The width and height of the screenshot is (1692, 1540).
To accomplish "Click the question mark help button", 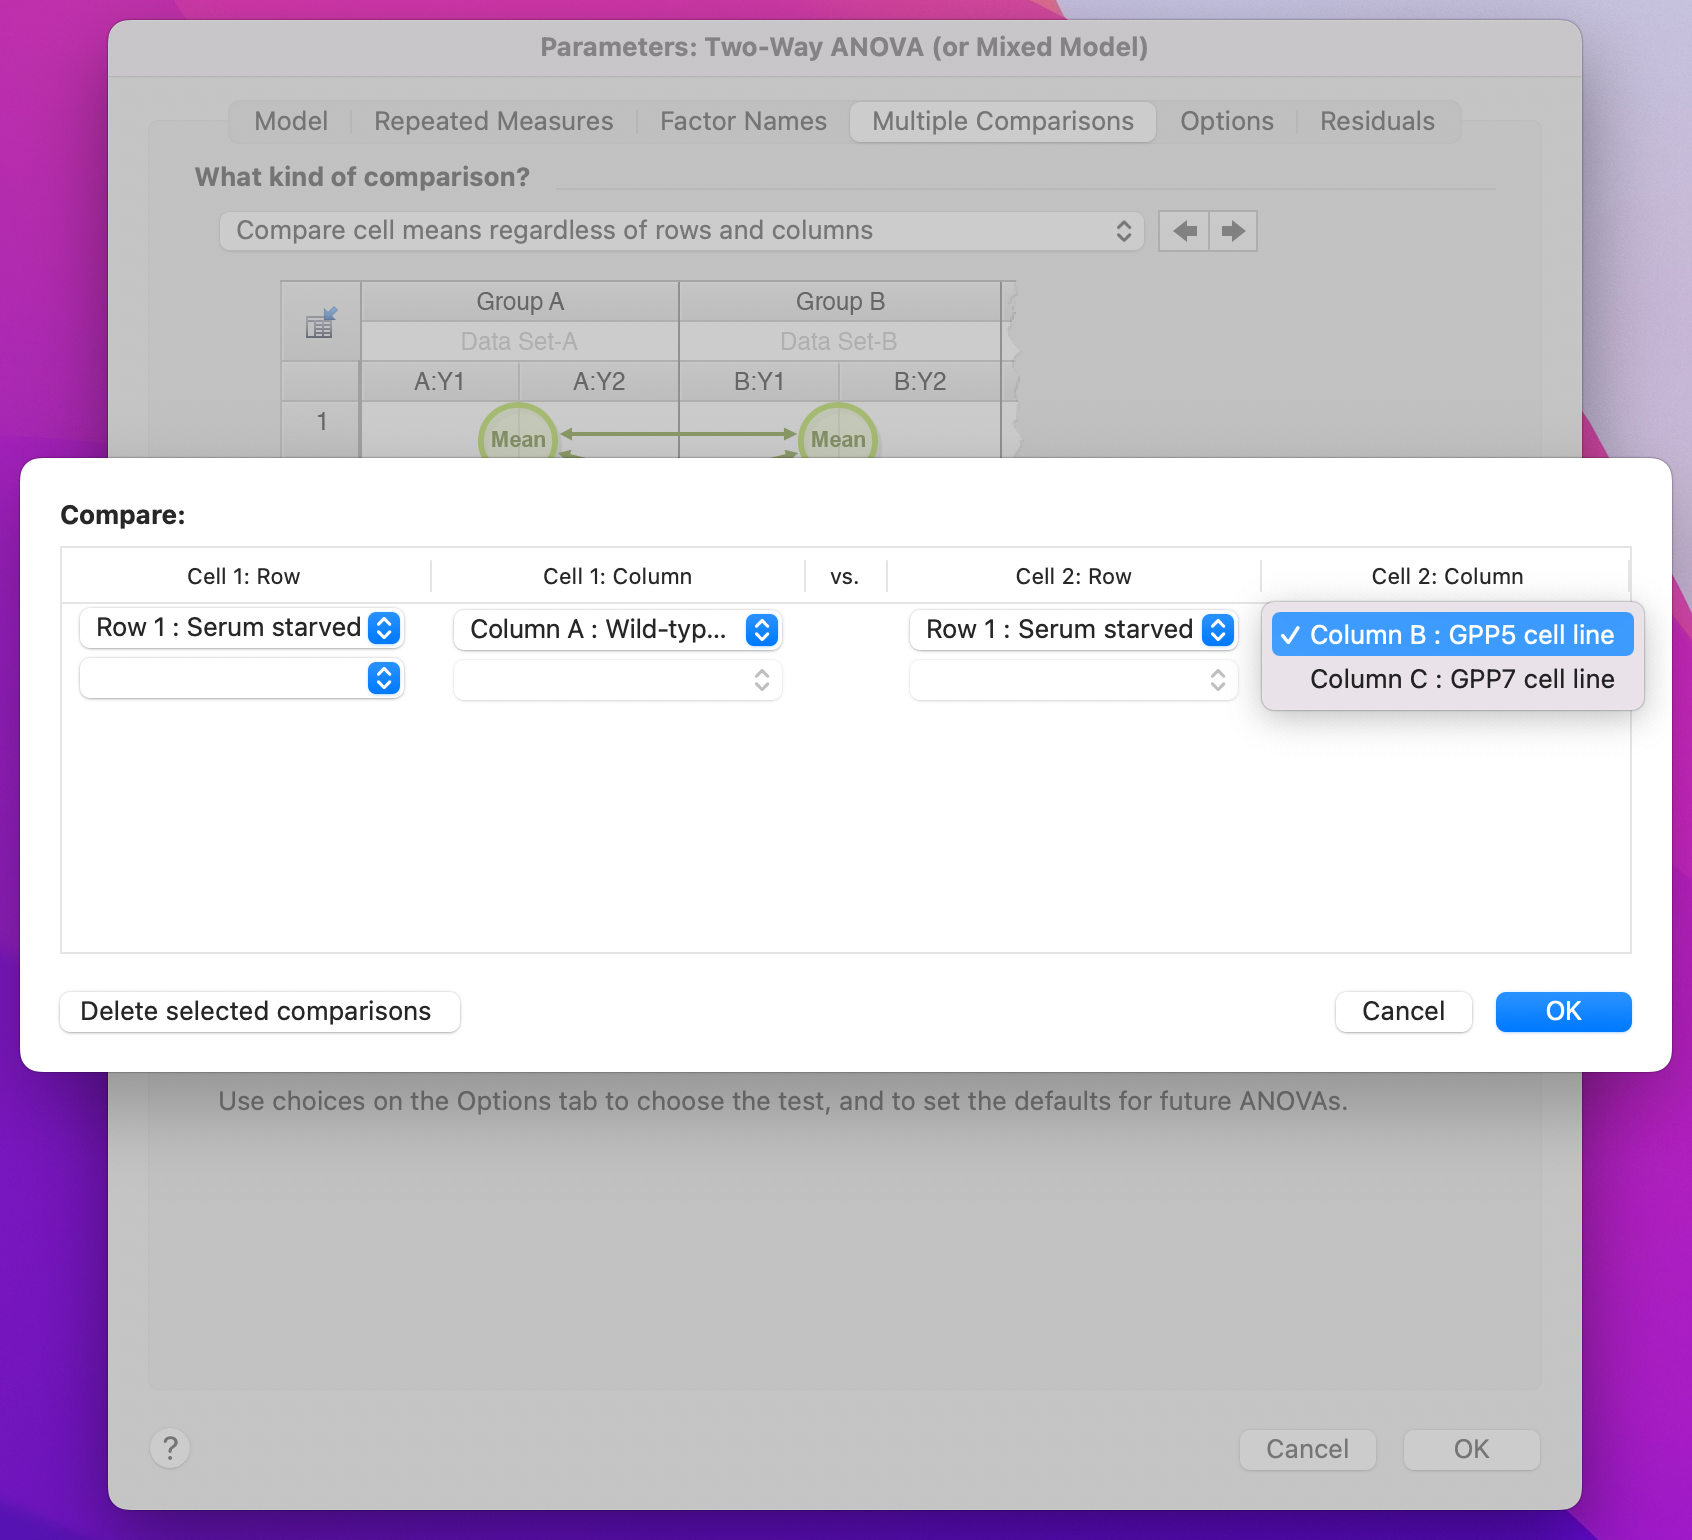I will tap(170, 1447).
